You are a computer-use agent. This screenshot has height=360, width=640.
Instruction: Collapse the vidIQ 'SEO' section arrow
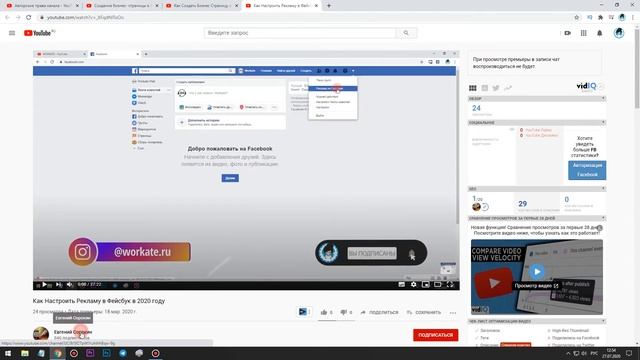[603, 189]
